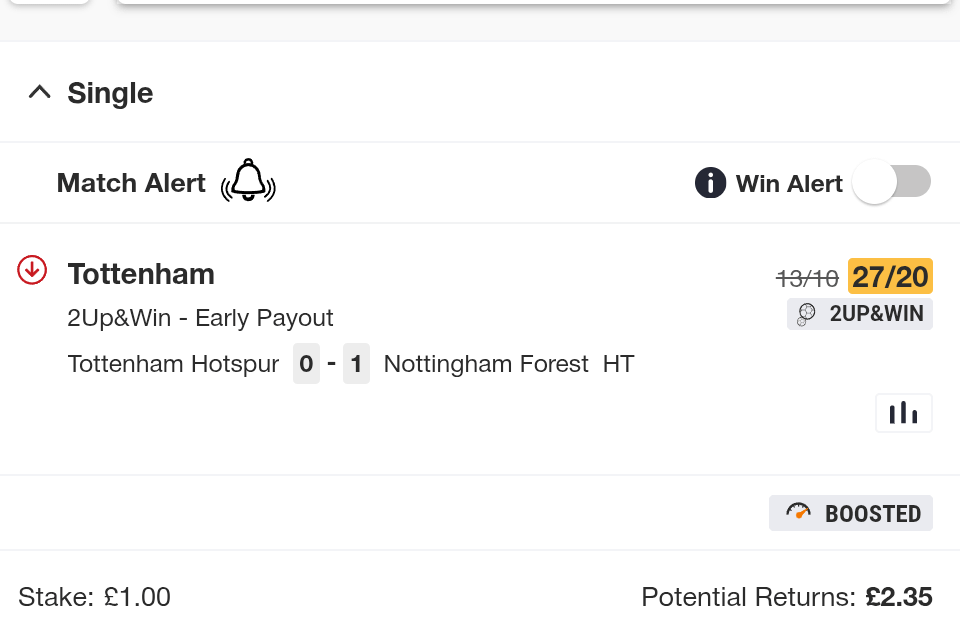
Task: Click the Tottenham selection title
Action: click(x=141, y=274)
